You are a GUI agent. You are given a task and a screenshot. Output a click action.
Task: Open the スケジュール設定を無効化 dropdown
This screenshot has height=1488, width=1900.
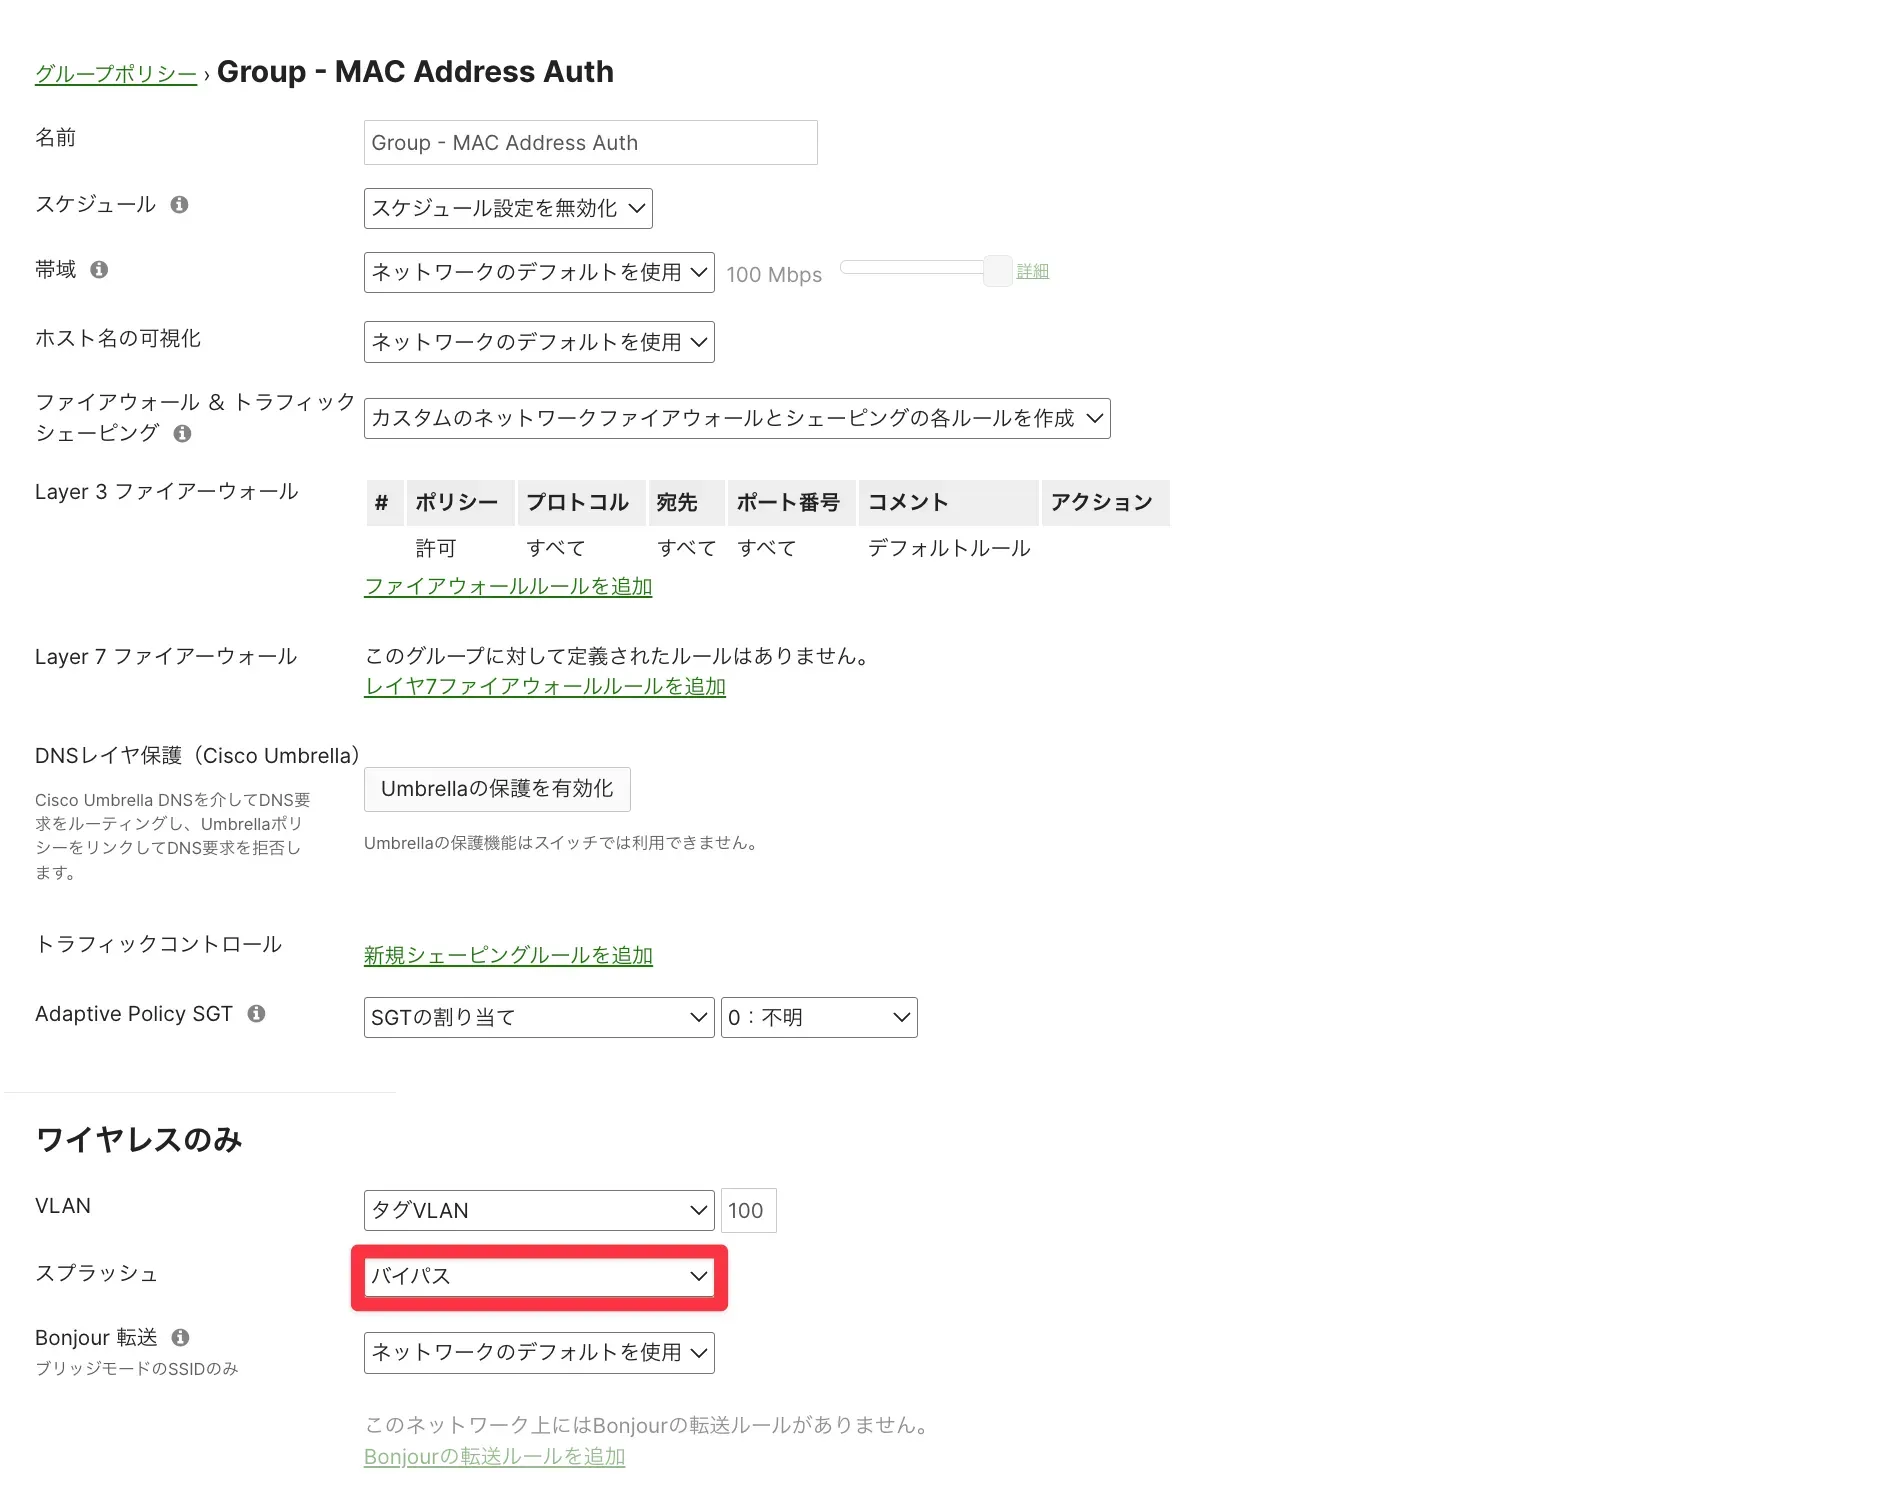(508, 209)
